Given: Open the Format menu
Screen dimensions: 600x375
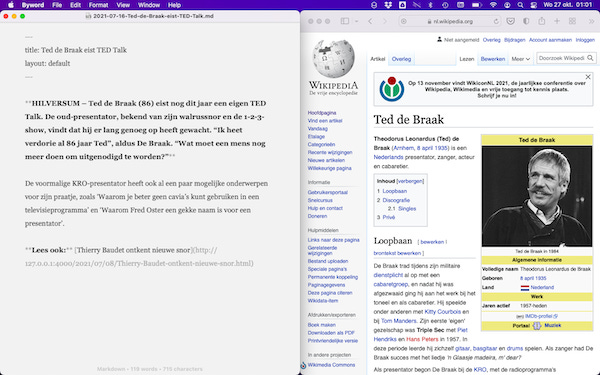Looking at the screenshot, I should (98, 5).
